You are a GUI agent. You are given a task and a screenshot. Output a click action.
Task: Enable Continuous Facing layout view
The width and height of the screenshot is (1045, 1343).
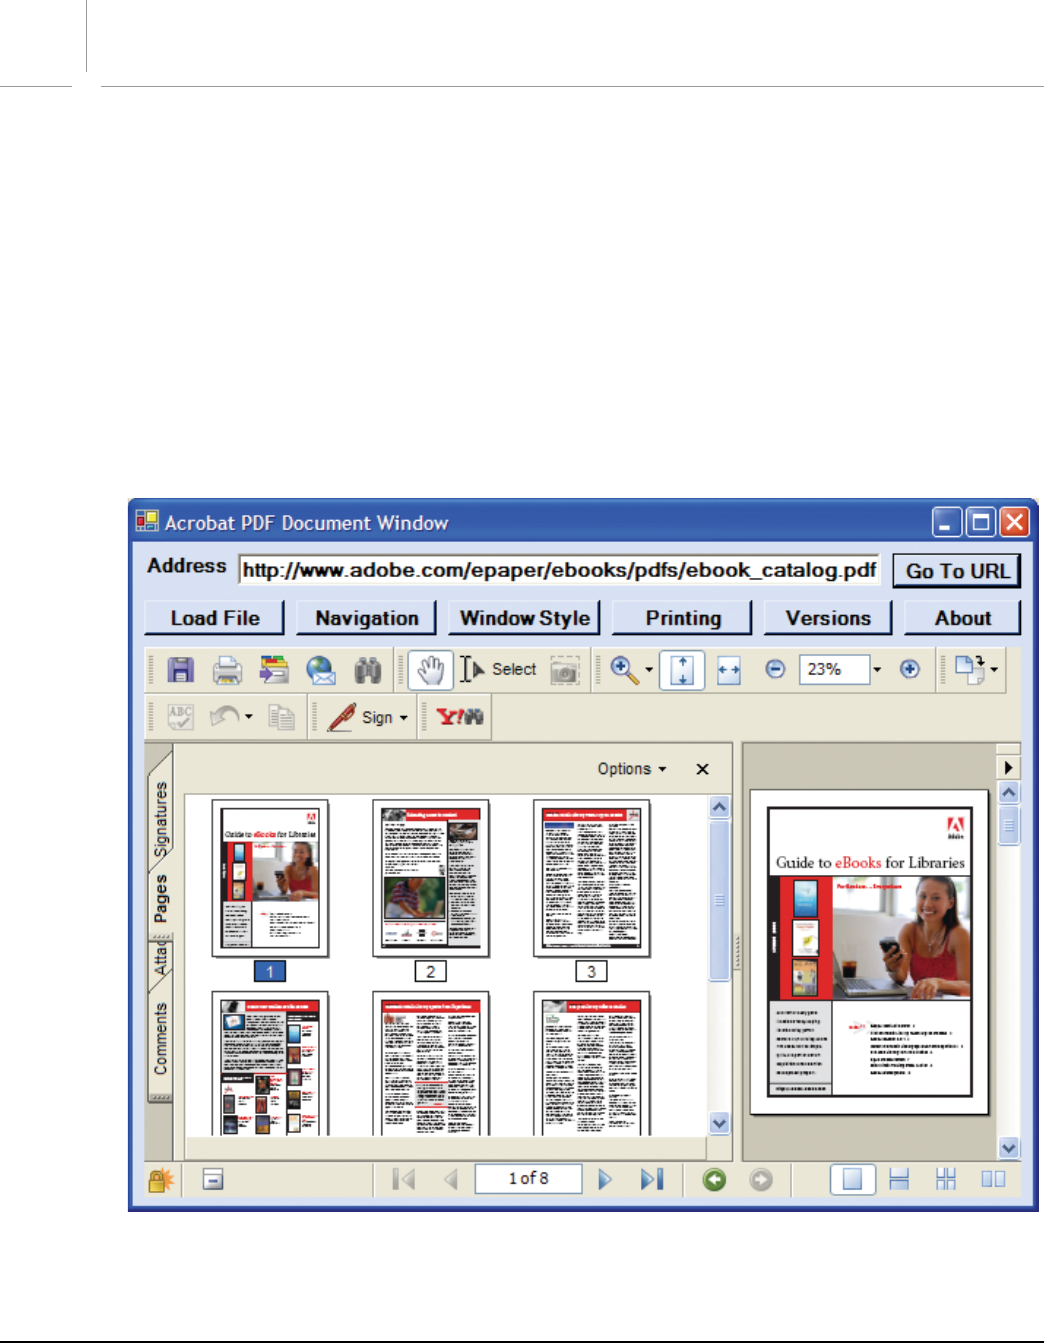click(x=946, y=1179)
